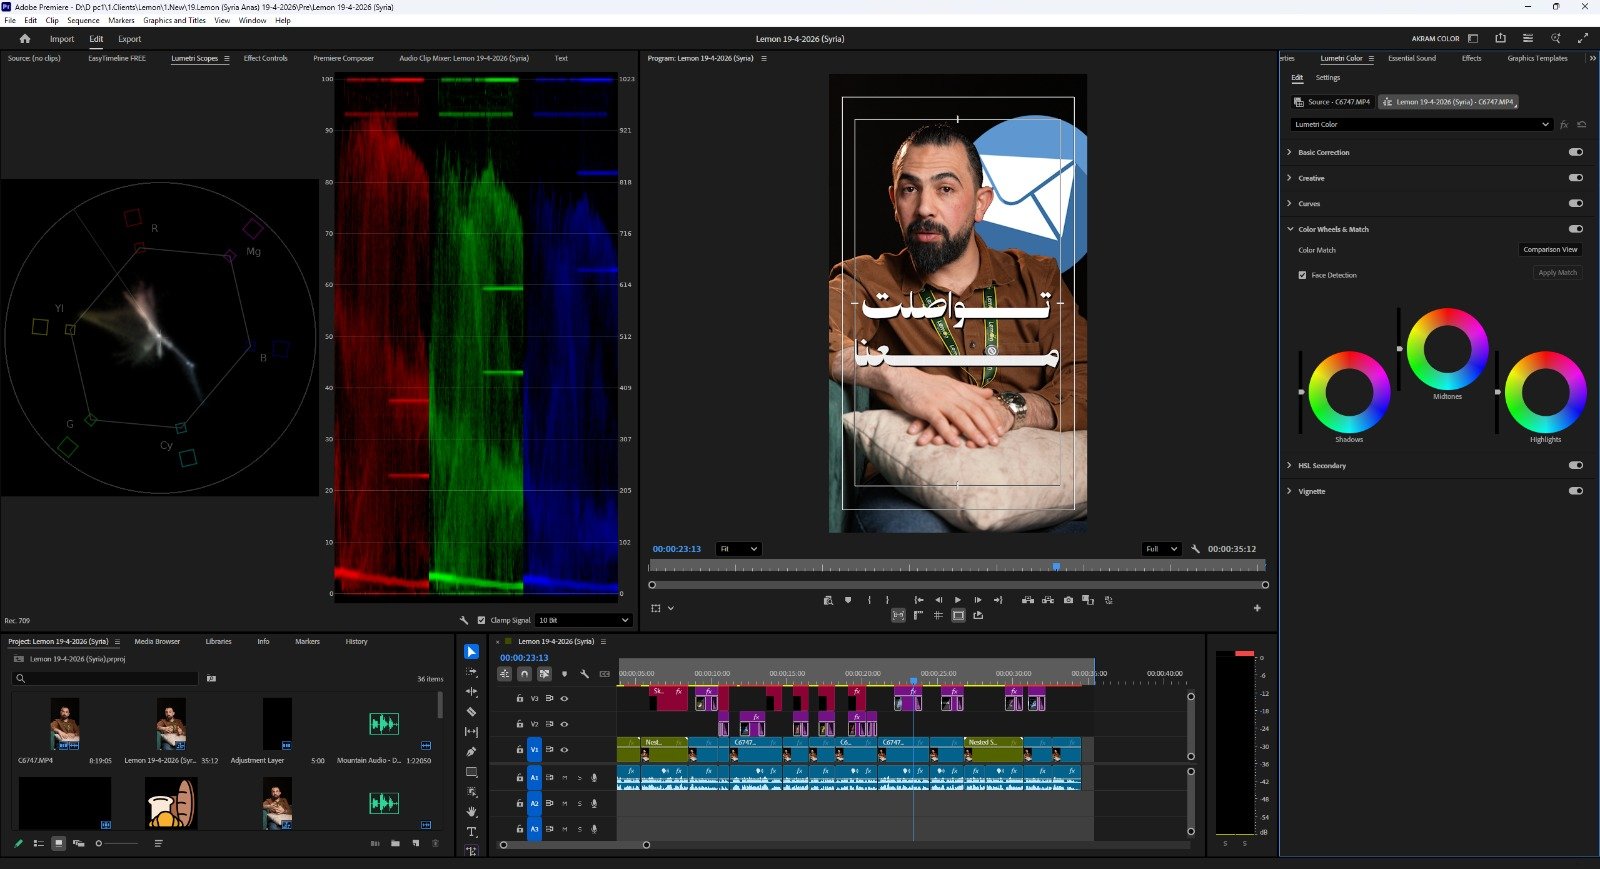
Task: Switch Project panel to Freeform view
Action: (78, 844)
